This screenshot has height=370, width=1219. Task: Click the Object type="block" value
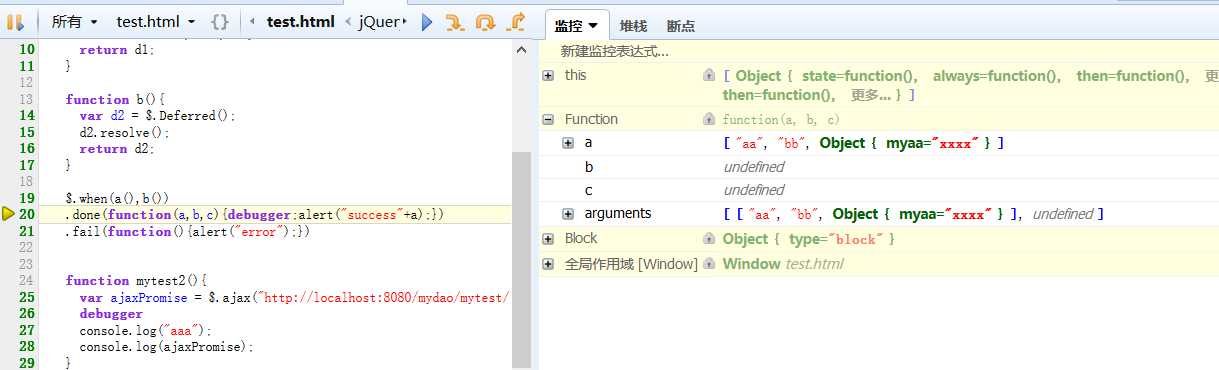(809, 239)
